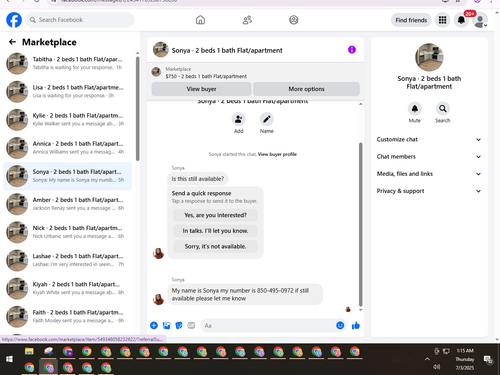Open Amber's conversation

tap(67, 204)
